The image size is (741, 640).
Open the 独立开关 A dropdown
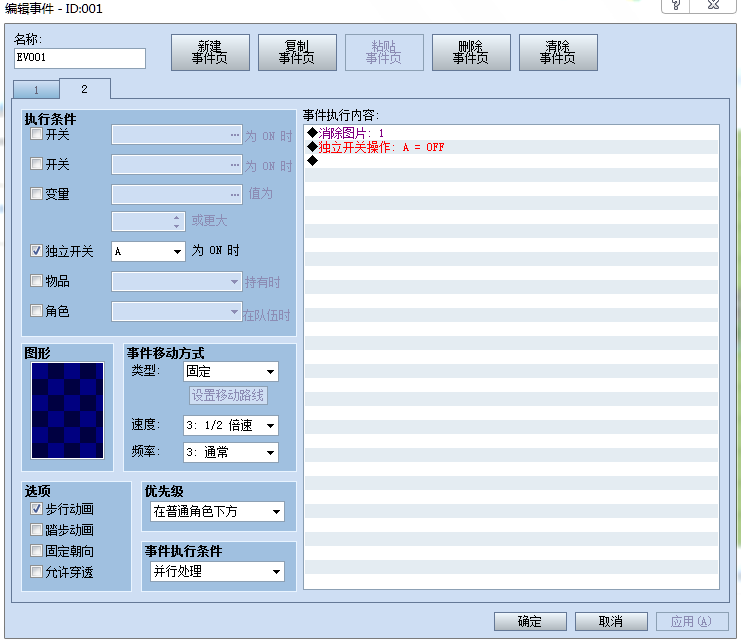pos(148,251)
